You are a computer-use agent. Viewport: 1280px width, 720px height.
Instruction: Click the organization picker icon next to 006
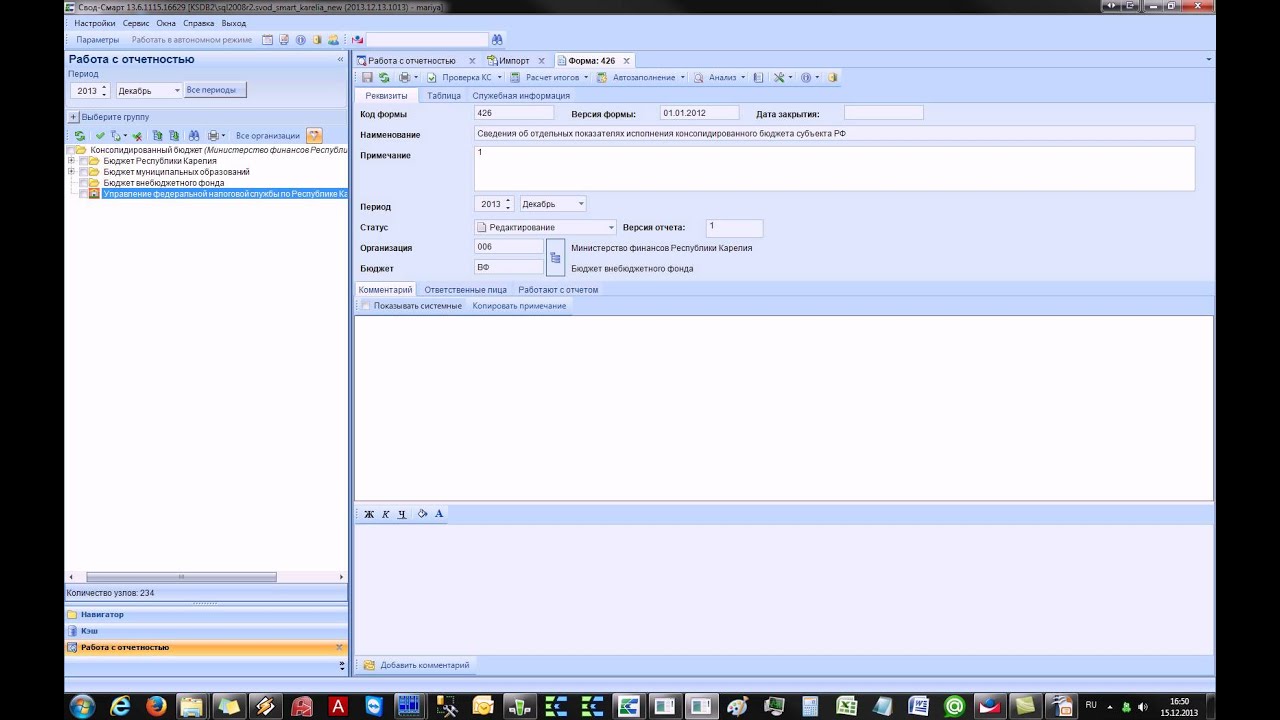coord(555,257)
